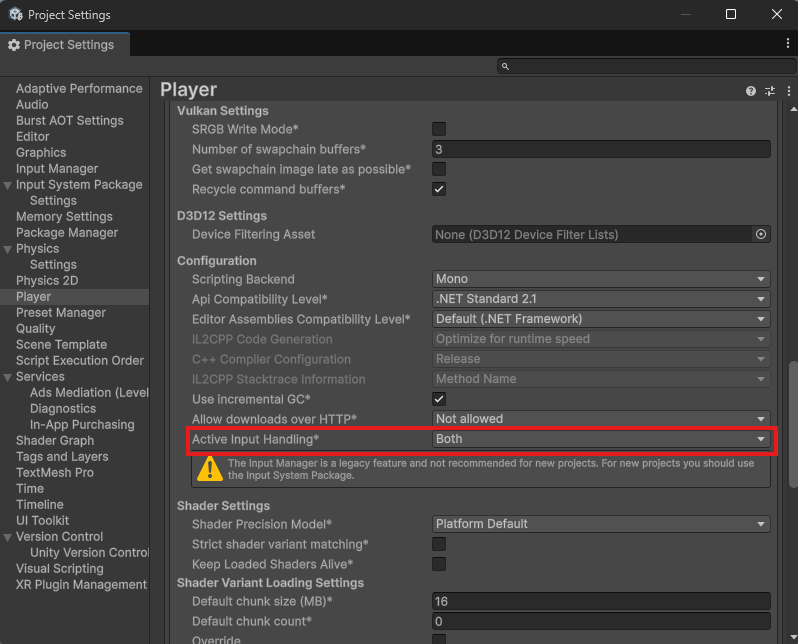The height and width of the screenshot is (644, 798).
Task: Open Diagnostics under Services
Action: (x=63, y=409)
